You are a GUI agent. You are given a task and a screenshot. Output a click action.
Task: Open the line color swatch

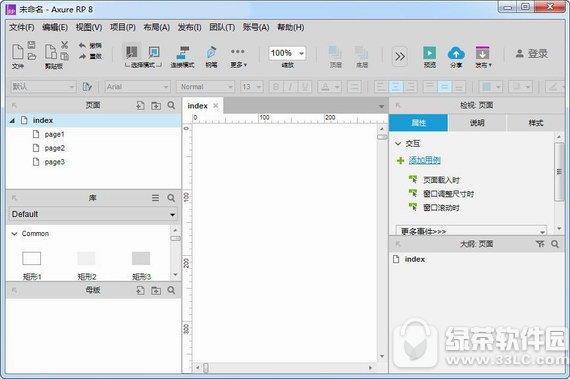(x=555, y=87)
